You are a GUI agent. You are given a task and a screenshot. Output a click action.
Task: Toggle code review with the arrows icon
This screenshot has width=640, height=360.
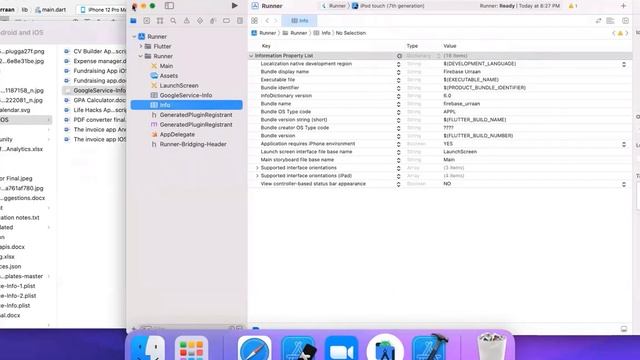[x=598, y=21]
